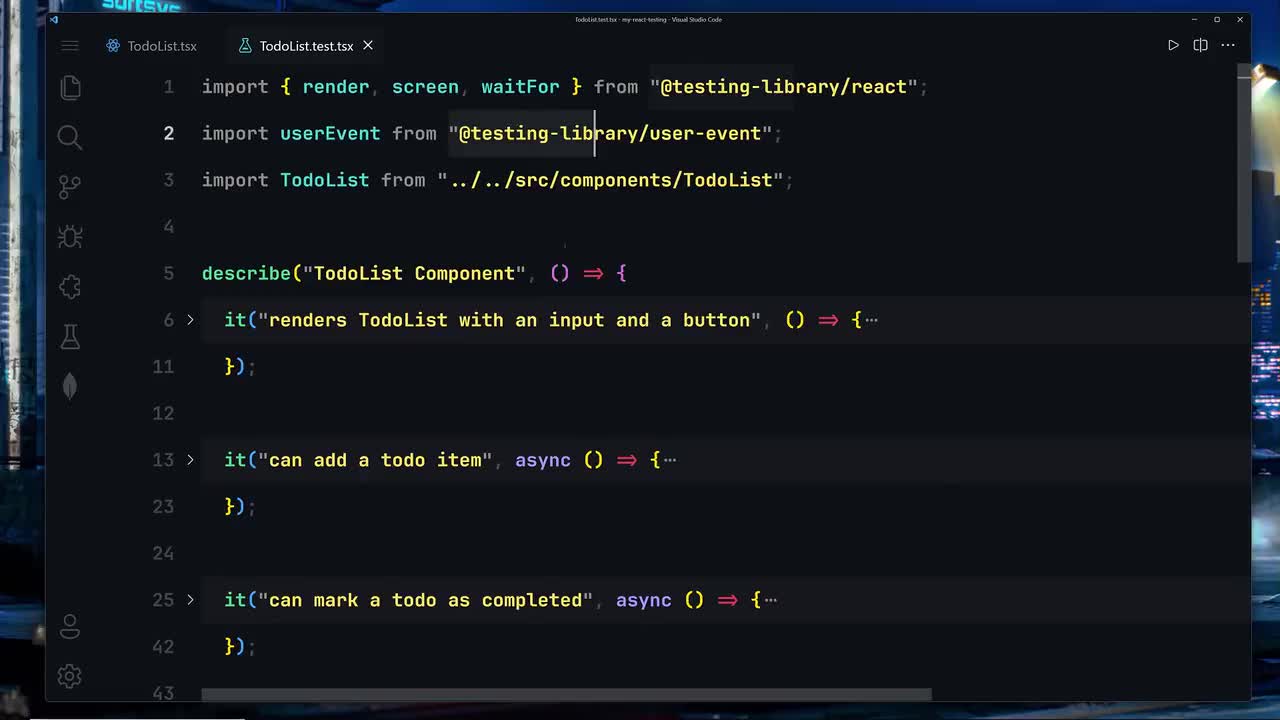Open the editor More Actions menu
The image size is (1280, 720).
1228,45
